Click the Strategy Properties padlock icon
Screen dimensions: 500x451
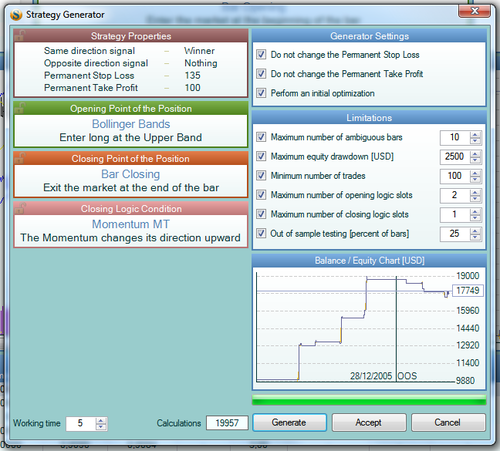tap(20, 35)
